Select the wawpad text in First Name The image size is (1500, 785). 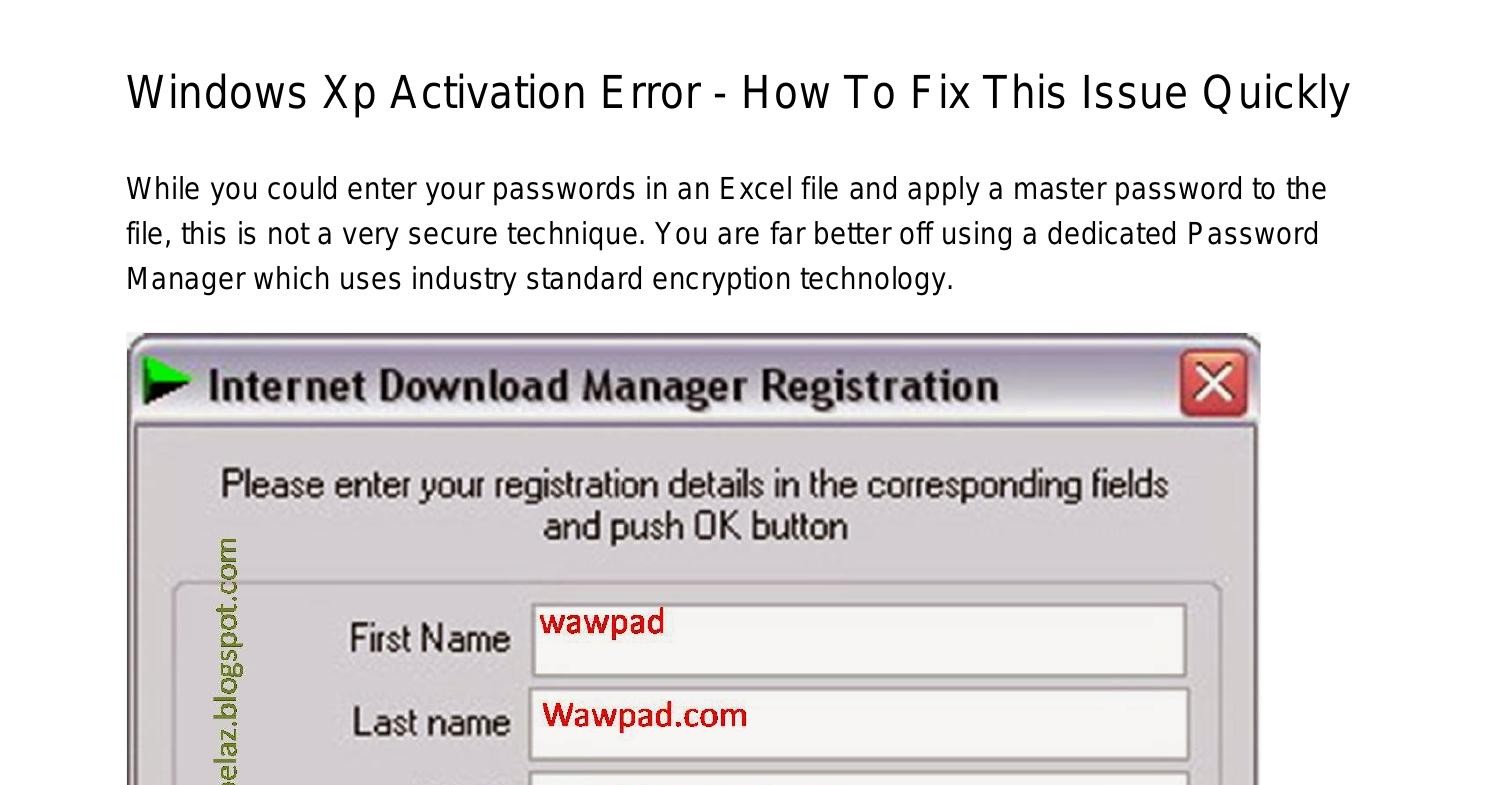(601, 622)
